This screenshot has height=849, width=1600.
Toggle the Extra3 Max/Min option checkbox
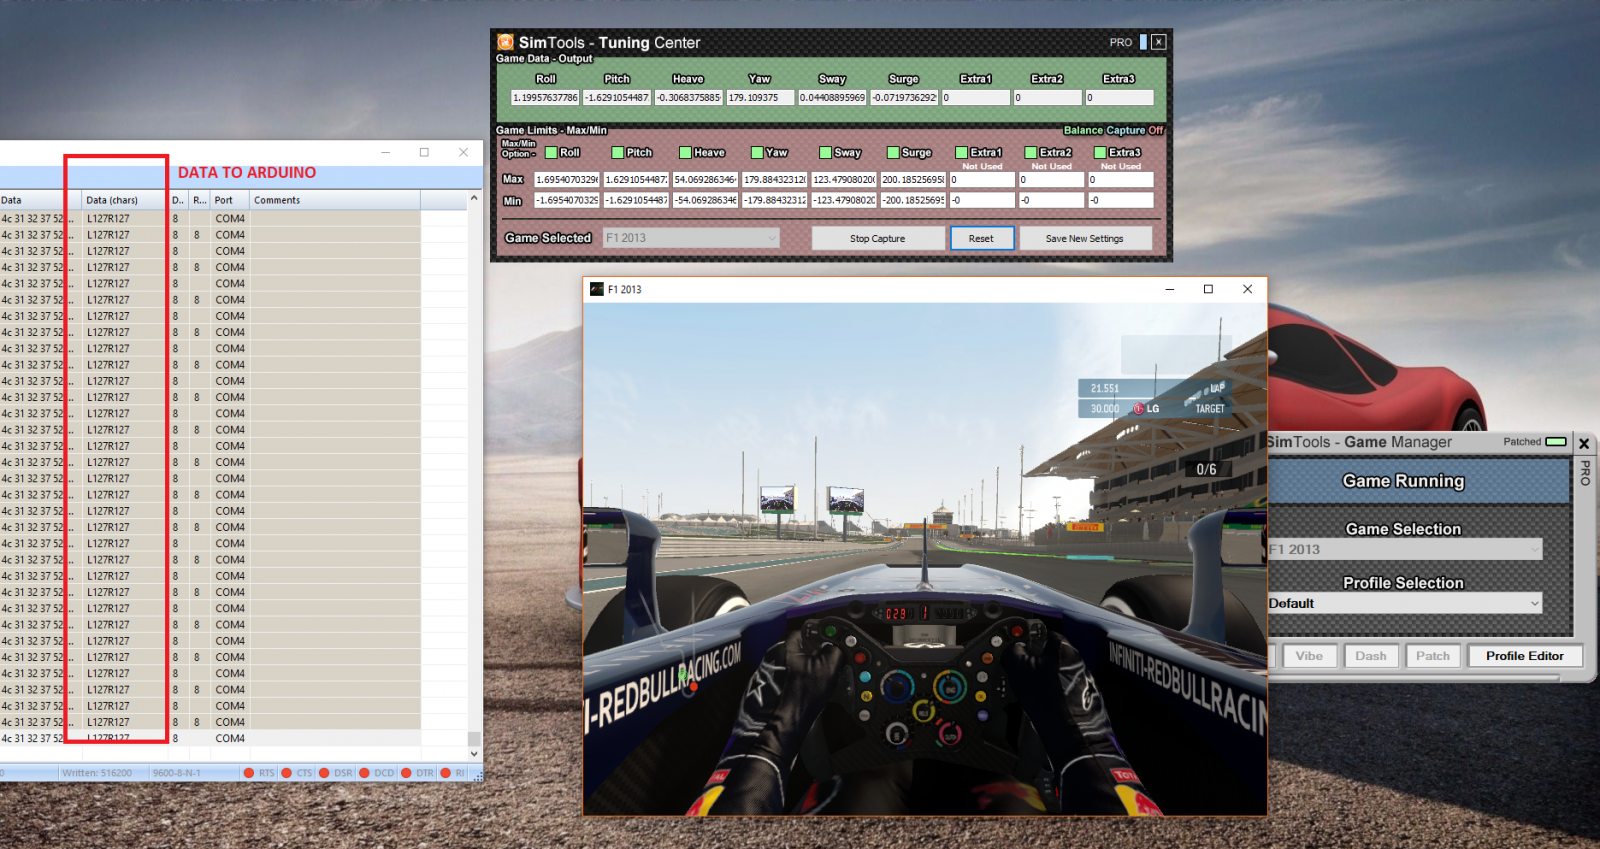pos(1100,153)
